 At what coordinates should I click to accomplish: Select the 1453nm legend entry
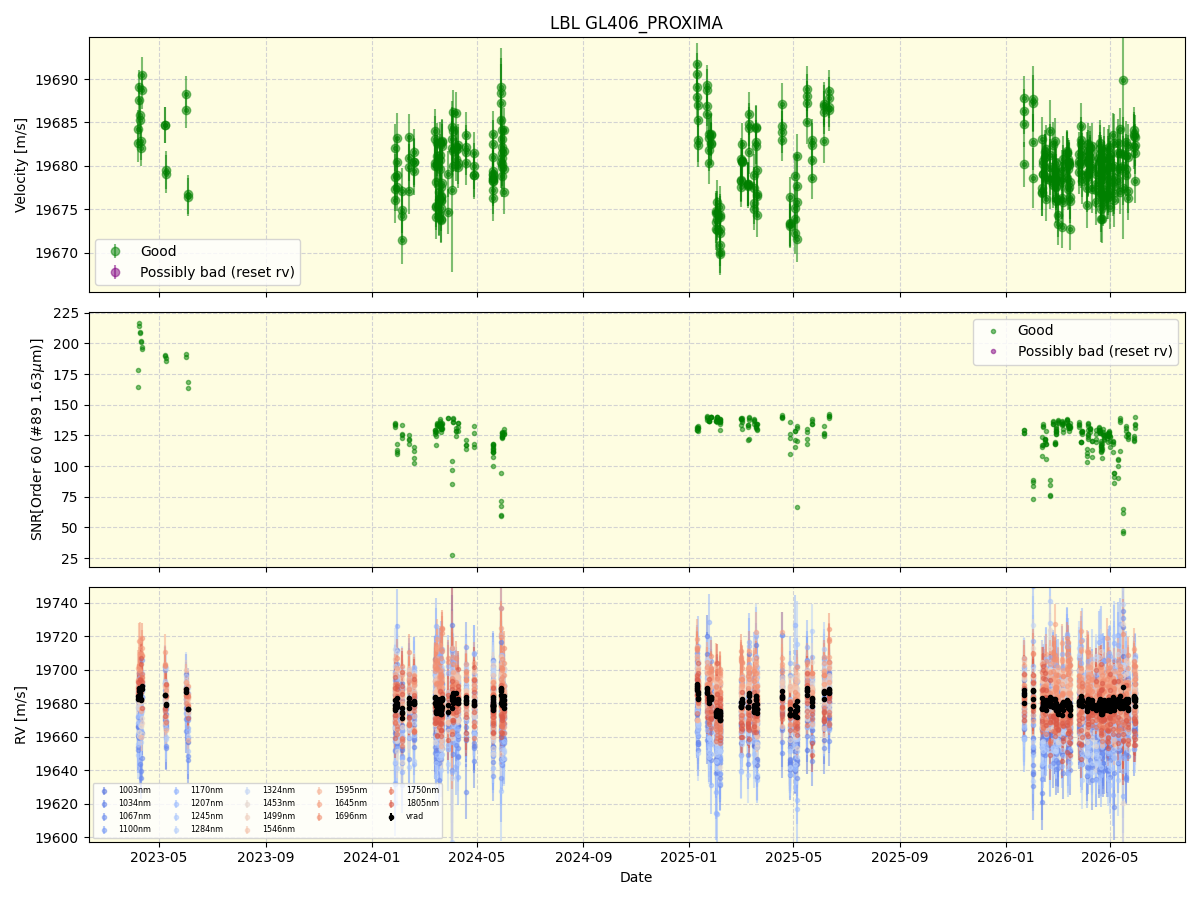[x=278, y=803]
